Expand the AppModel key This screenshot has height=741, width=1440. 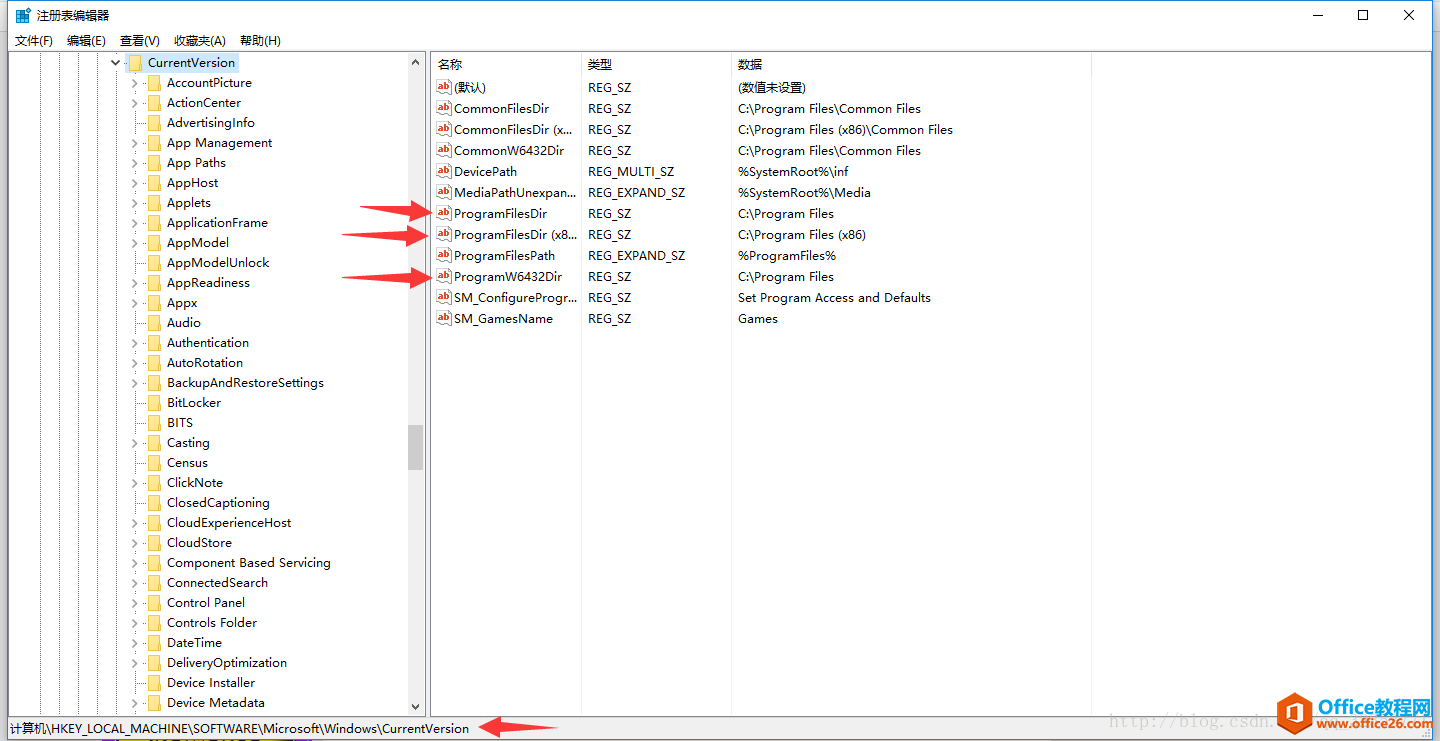point(135,243)
